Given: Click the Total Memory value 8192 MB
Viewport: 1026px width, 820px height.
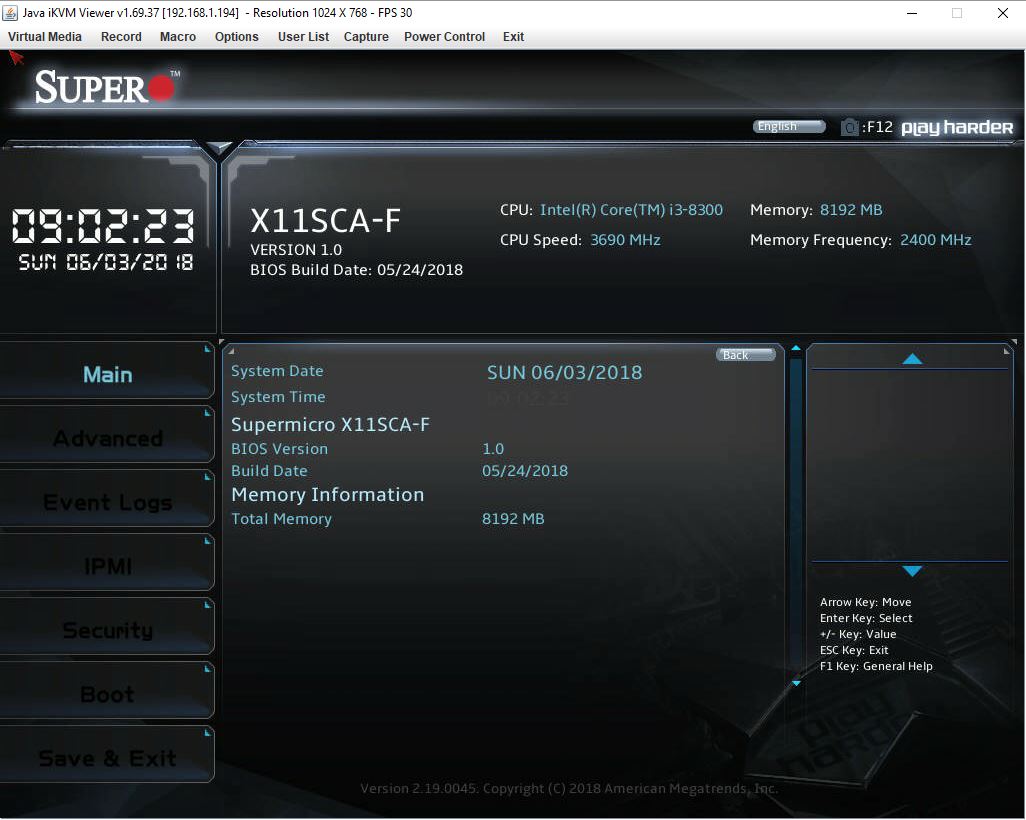Looking at the screenshot, I should (x=513, y=519).
